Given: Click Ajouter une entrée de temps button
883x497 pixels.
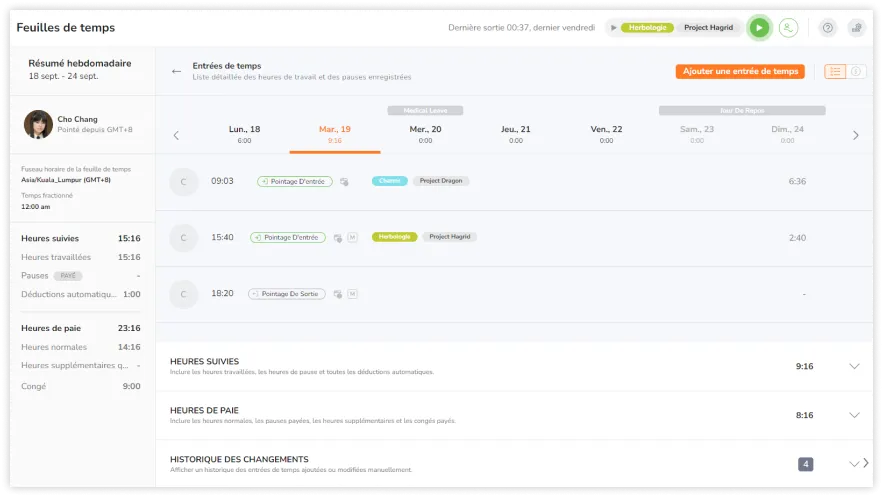Looking at the screenshot, I should pos(740,71).
